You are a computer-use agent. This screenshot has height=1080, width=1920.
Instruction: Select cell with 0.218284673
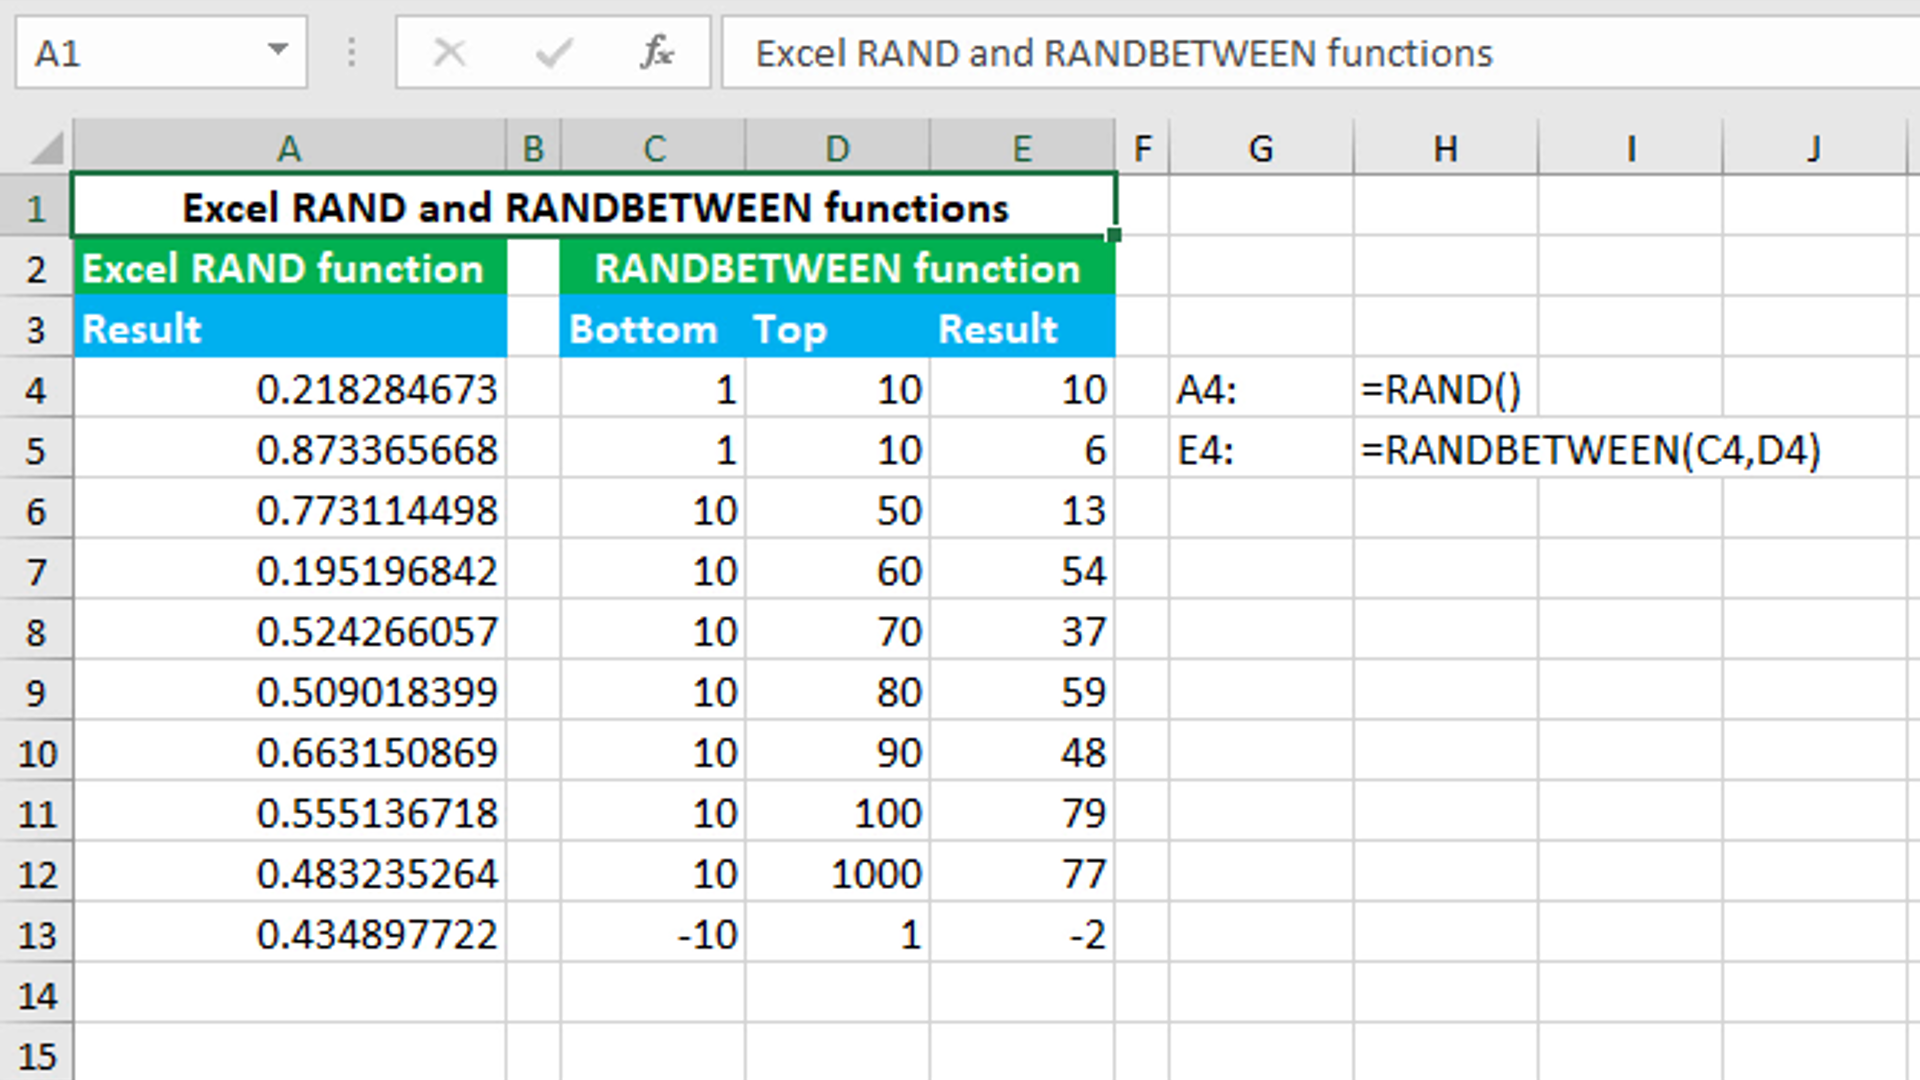290,389
